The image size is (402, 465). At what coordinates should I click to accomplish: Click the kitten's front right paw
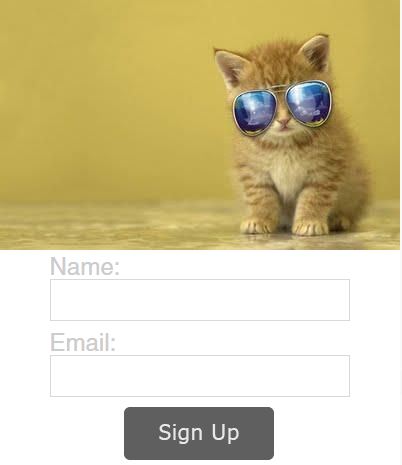point(310,228)
